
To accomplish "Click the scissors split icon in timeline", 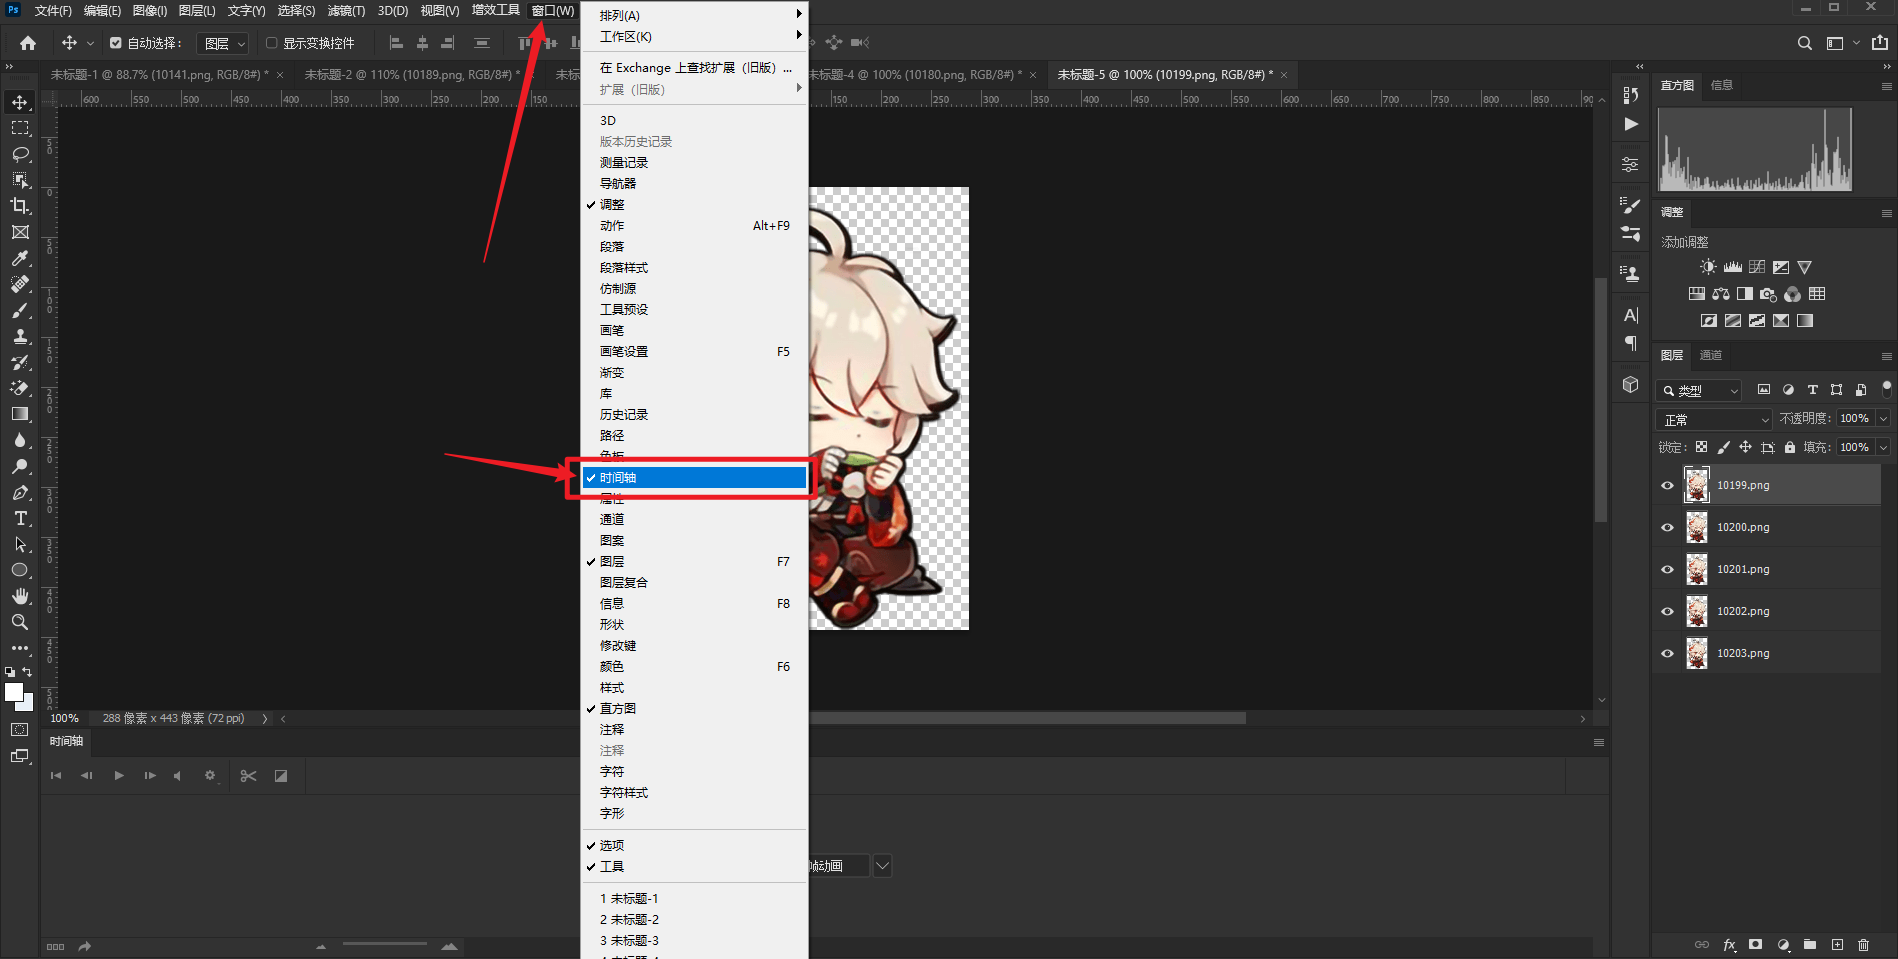I will click(x=249, y=776).
